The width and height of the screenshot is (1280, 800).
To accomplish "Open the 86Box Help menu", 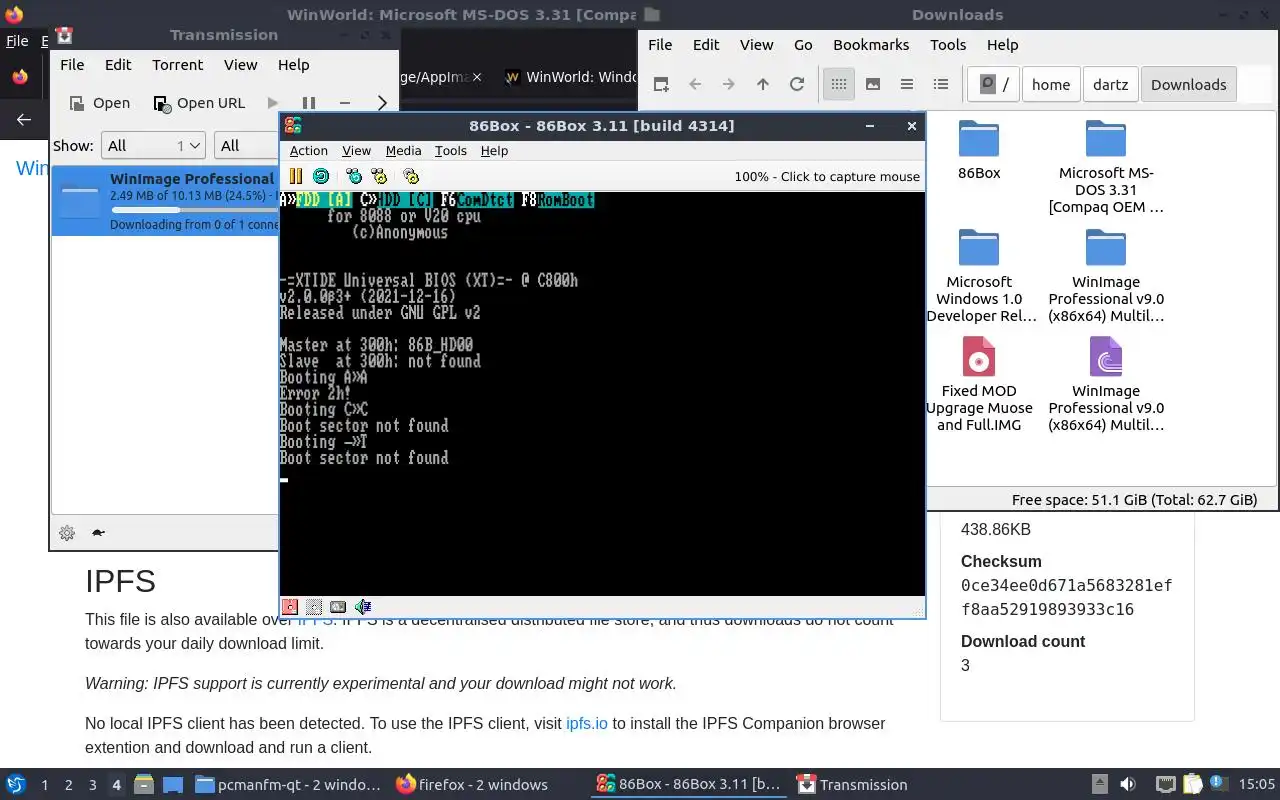I will click(x=494, y=150).
